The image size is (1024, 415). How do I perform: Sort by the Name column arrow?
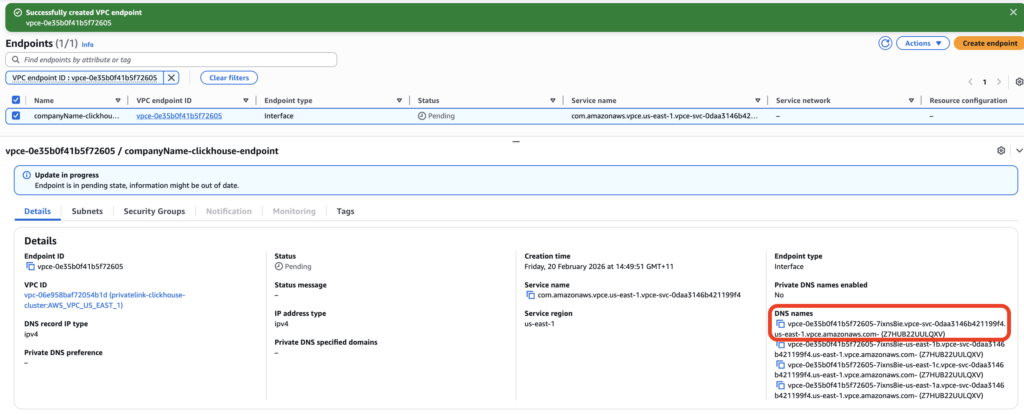point(118,100)
